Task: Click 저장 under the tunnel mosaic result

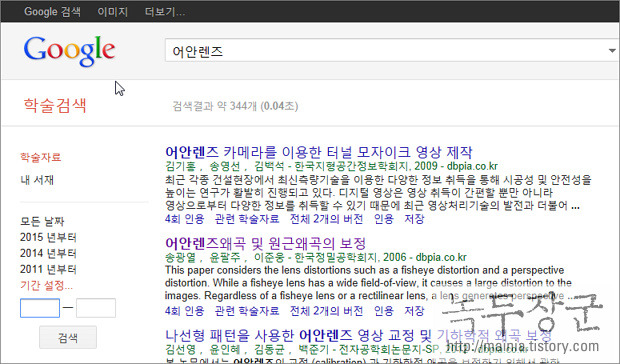Action: point(414,219)
